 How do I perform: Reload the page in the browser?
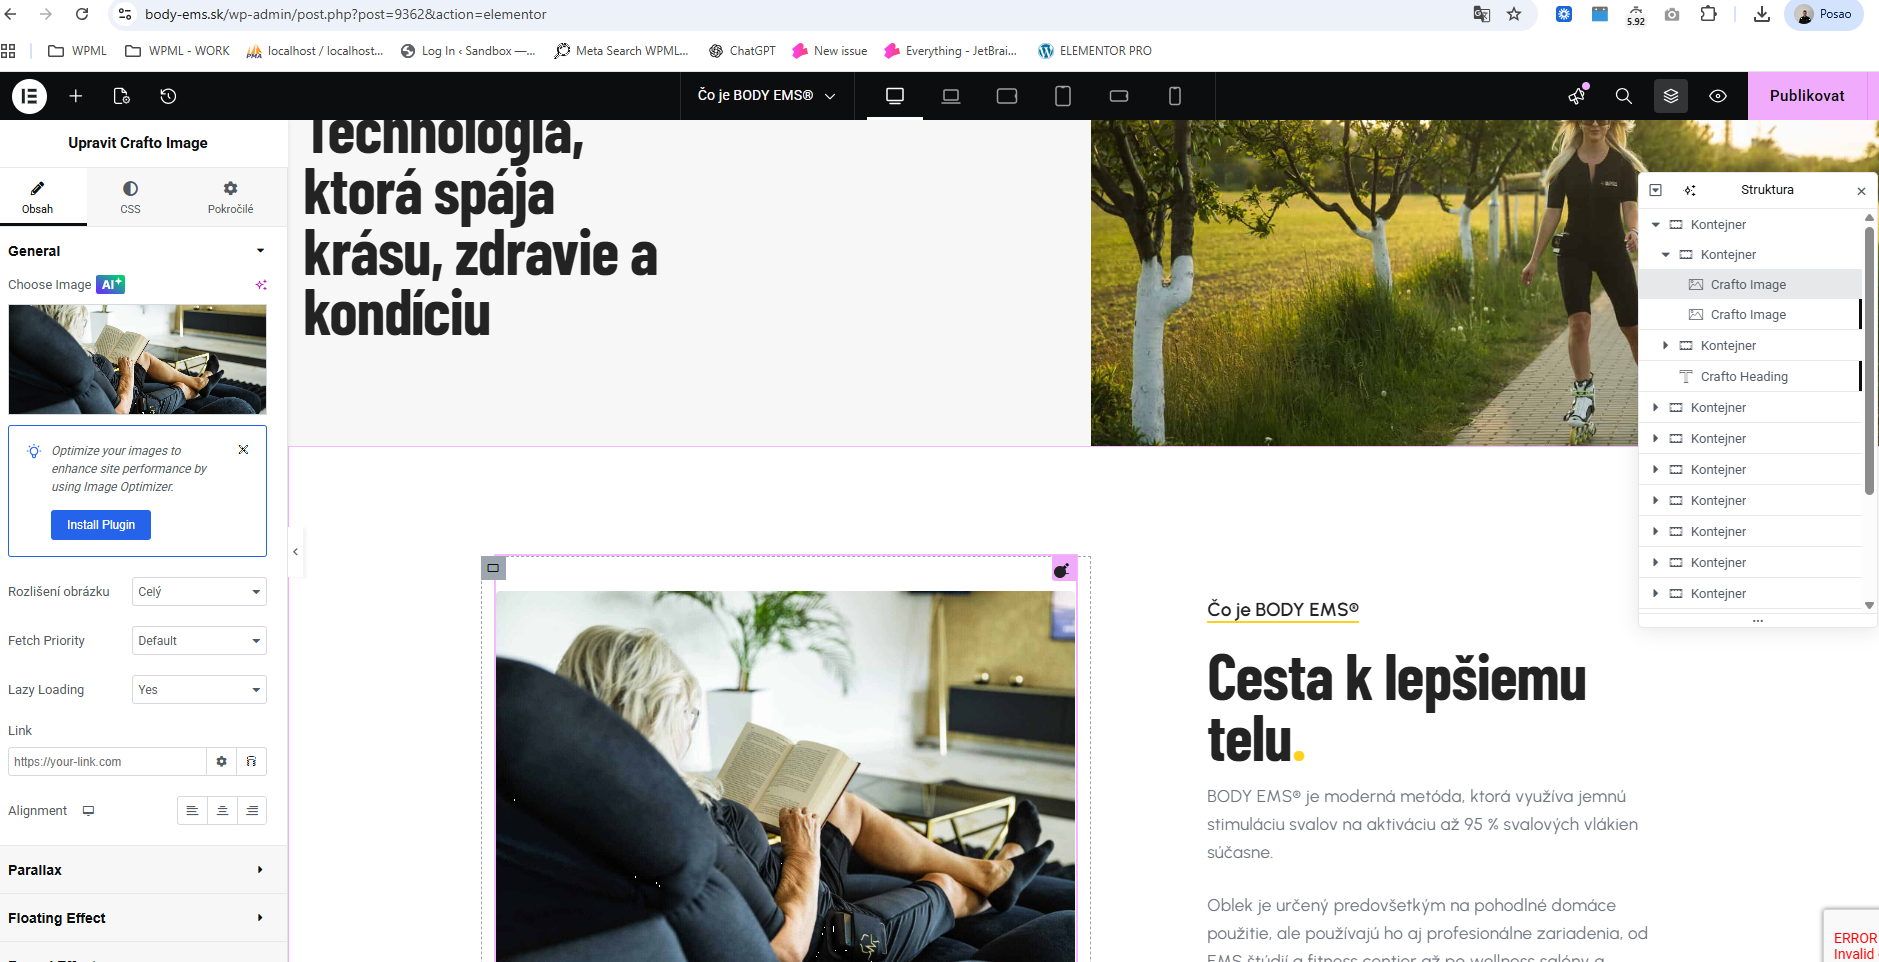(x=82, y=14)
